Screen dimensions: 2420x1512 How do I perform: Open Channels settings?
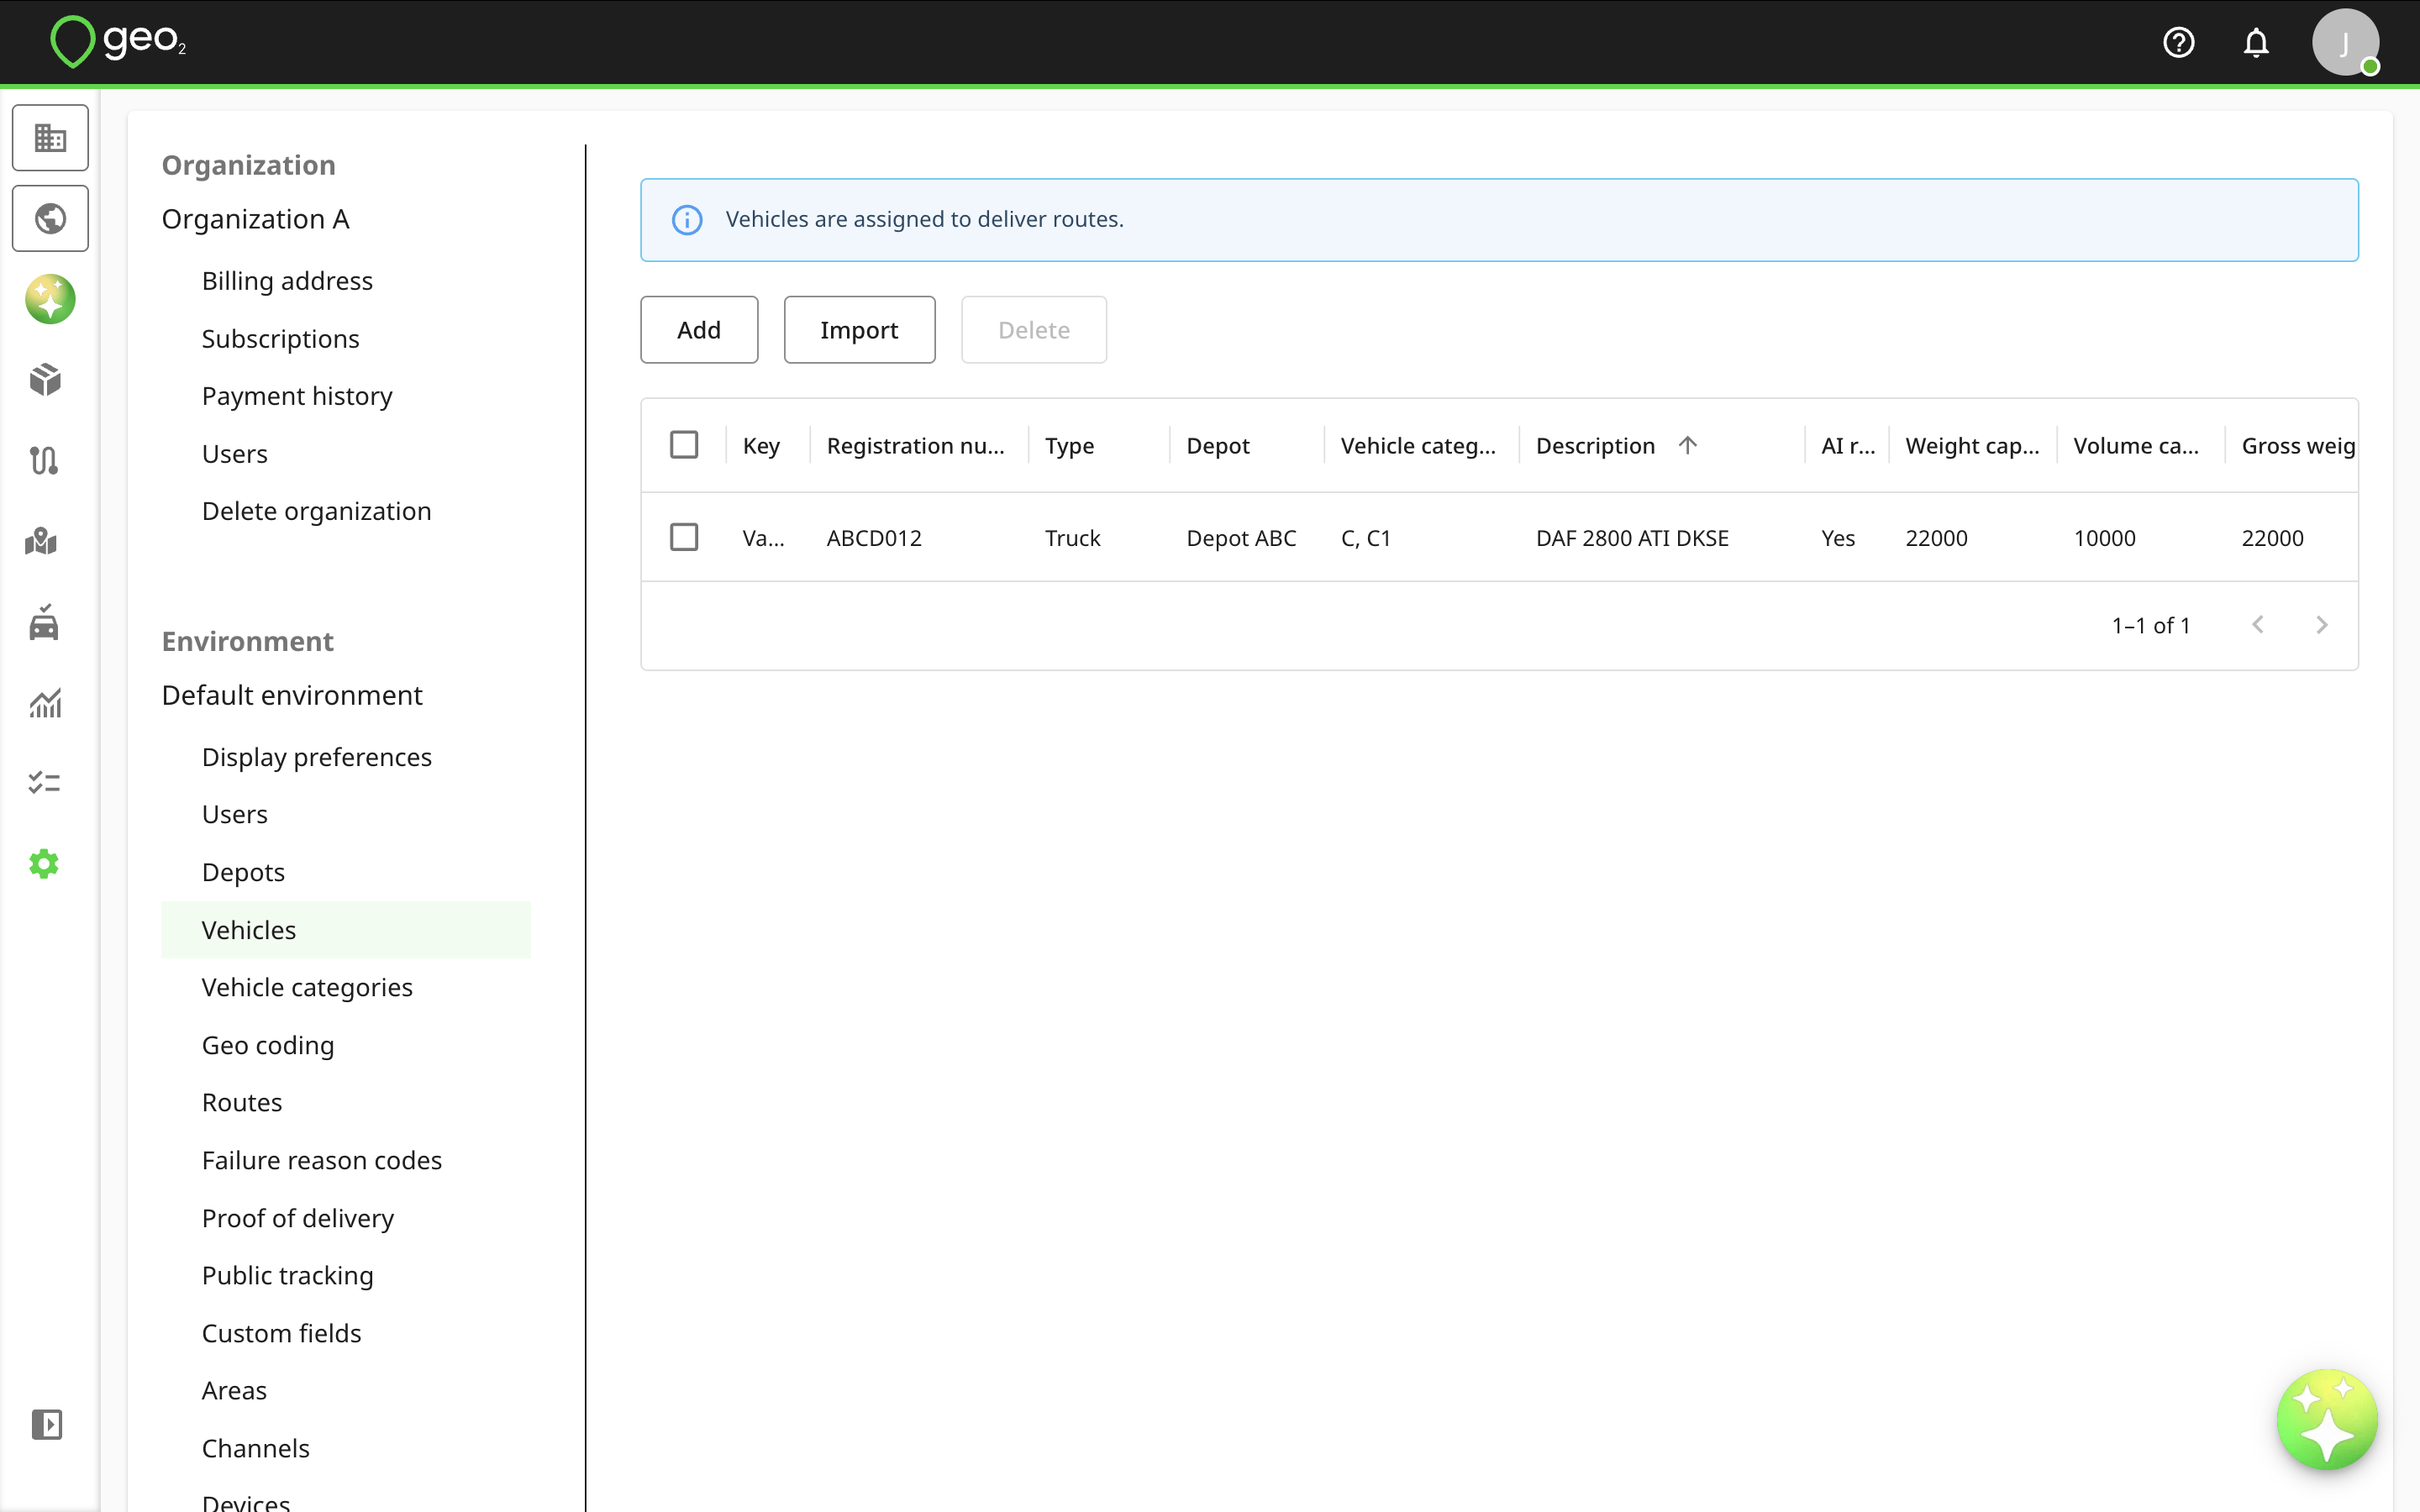(255, 1448)
